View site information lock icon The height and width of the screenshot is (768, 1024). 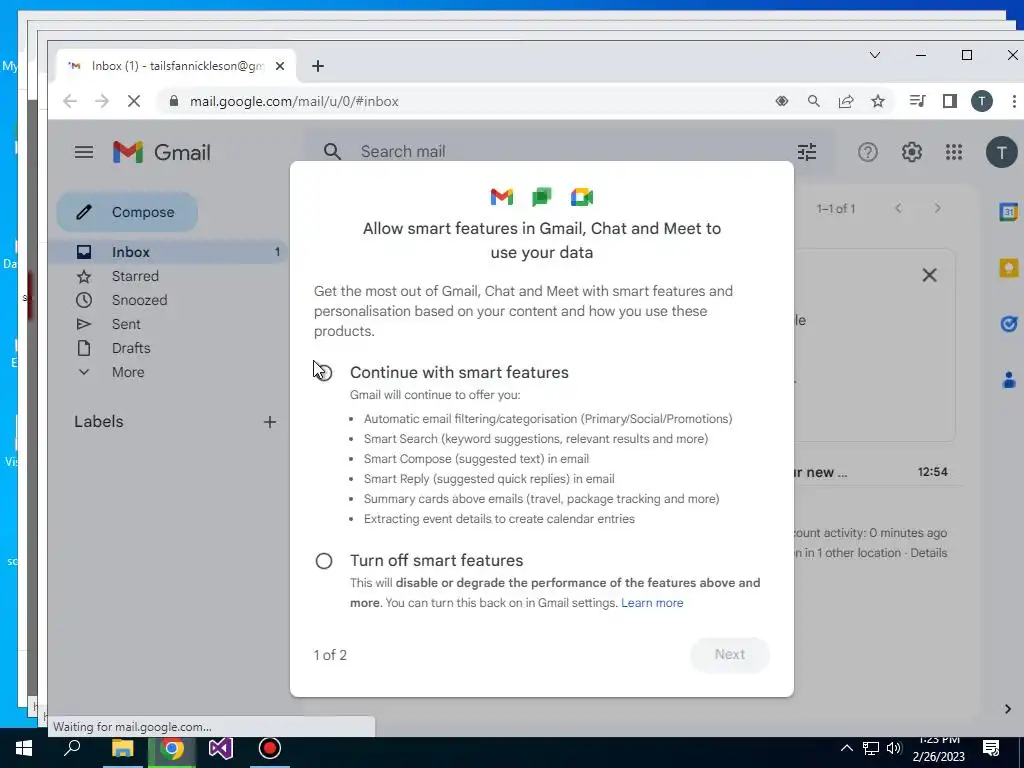[173, 101]
